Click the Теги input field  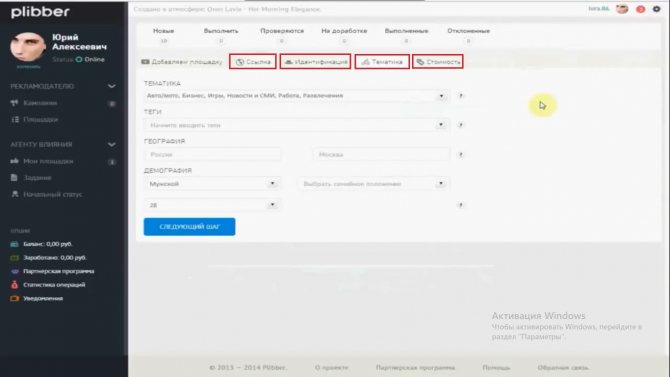[296, 125]
